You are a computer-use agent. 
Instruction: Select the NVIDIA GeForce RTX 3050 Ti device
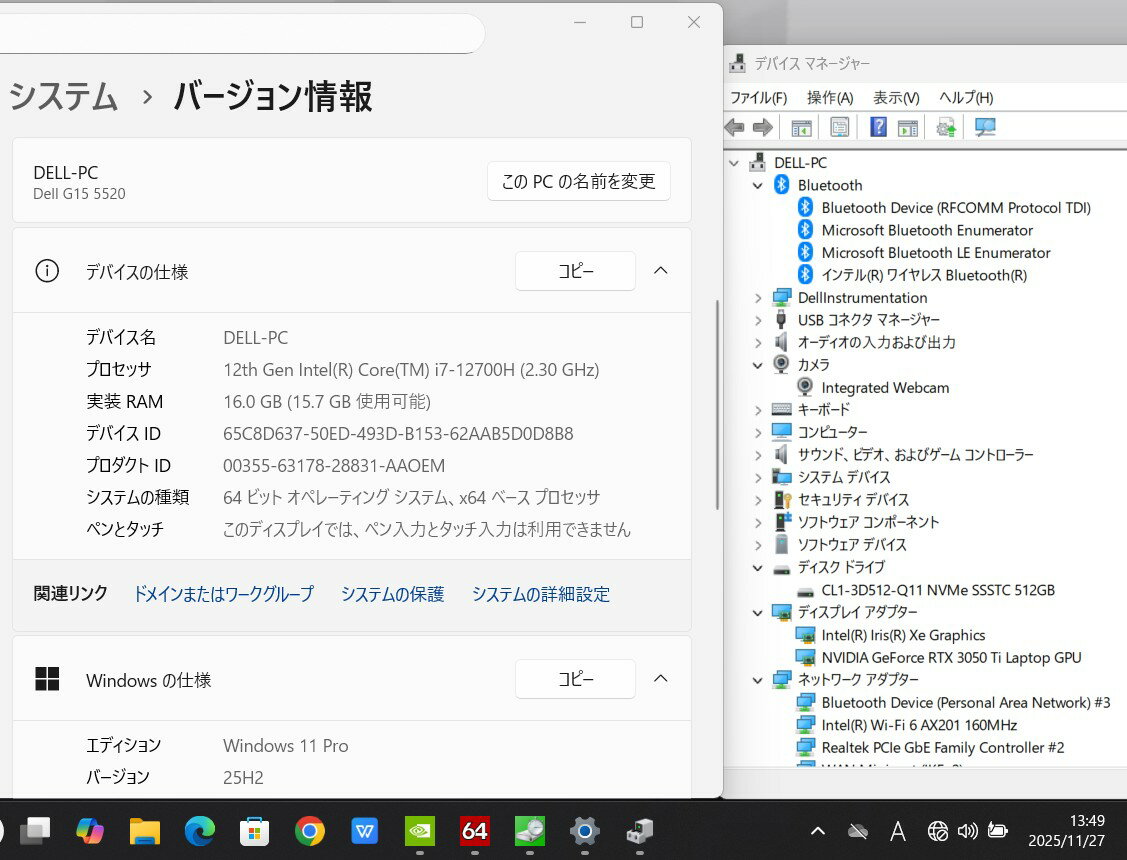pyautogui.click(x=950, y=657)
